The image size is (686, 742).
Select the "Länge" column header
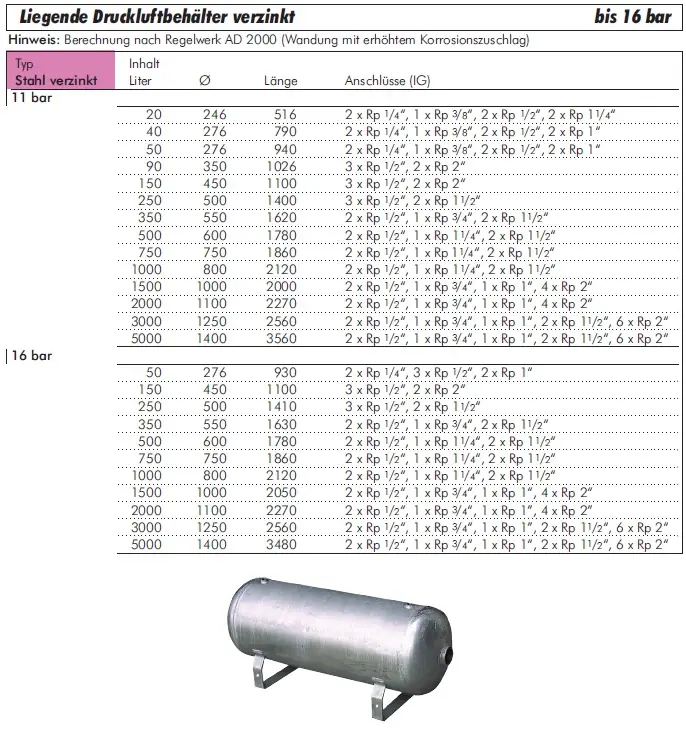(281, 81)
